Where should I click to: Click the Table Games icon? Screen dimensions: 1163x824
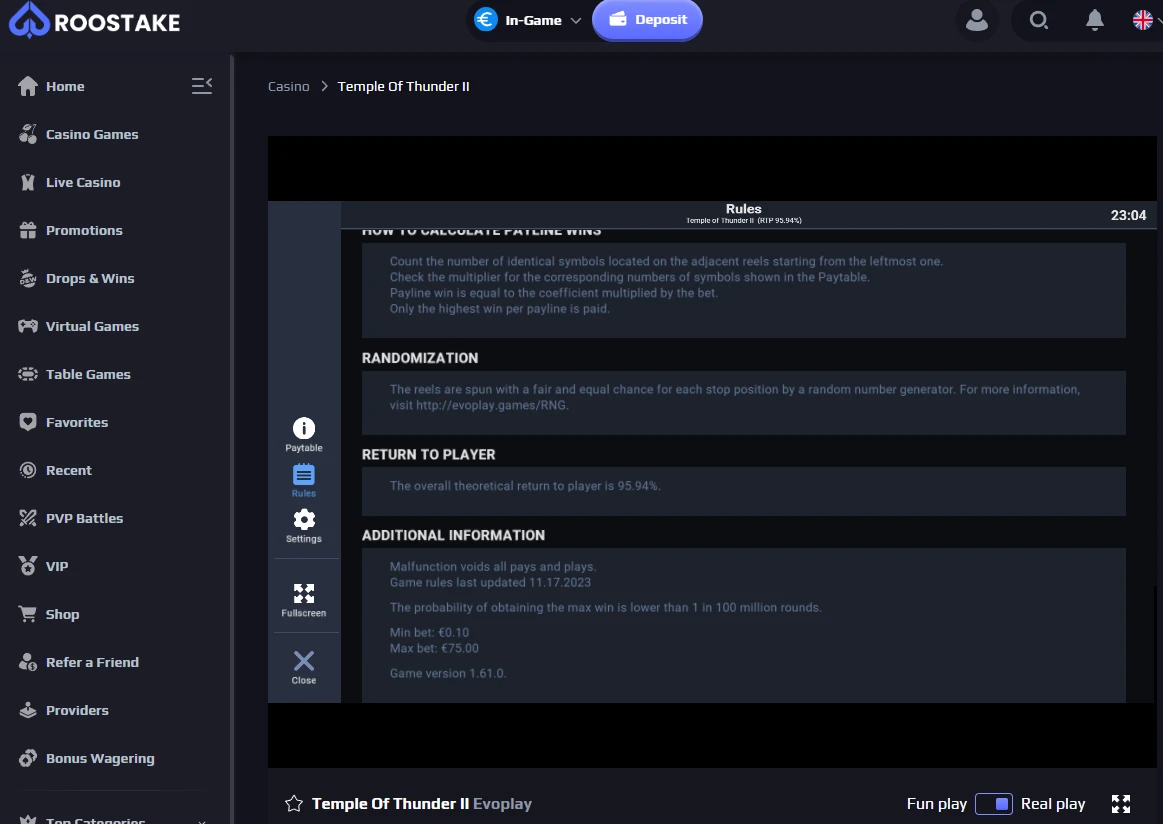click(27, 375)
